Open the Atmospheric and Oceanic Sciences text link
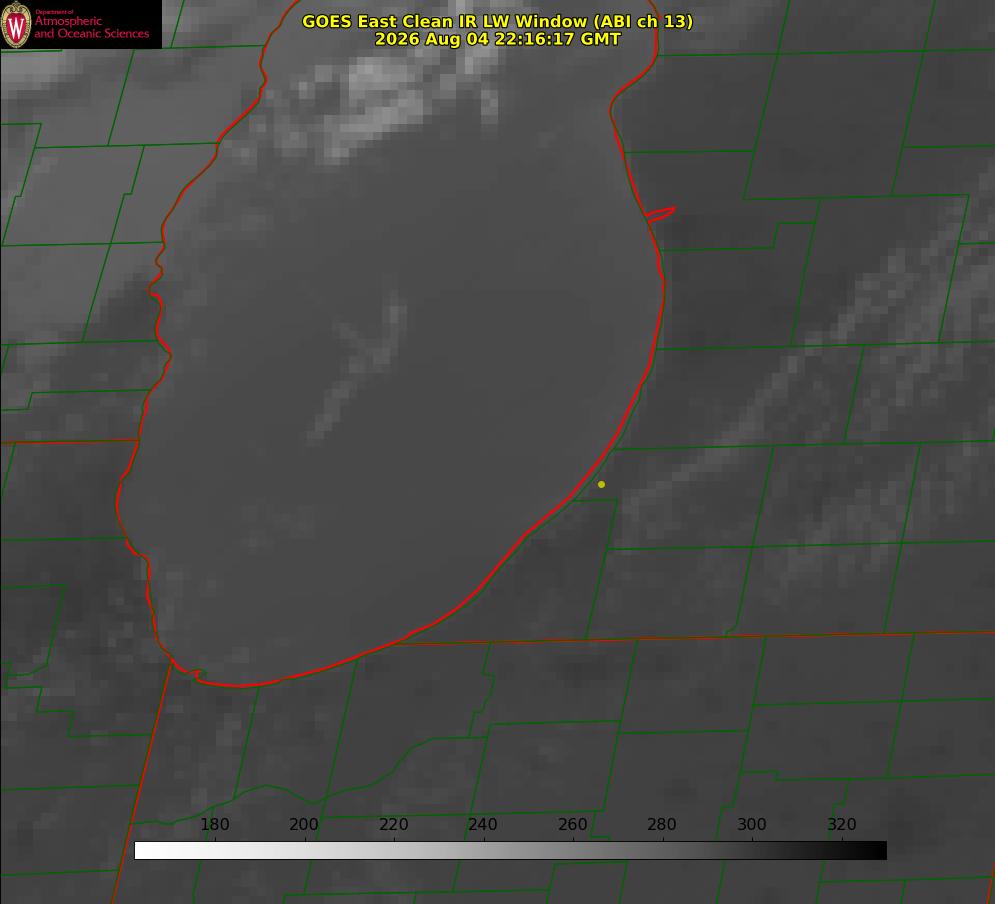Screen dimensions: 995x904 (91, 27)
